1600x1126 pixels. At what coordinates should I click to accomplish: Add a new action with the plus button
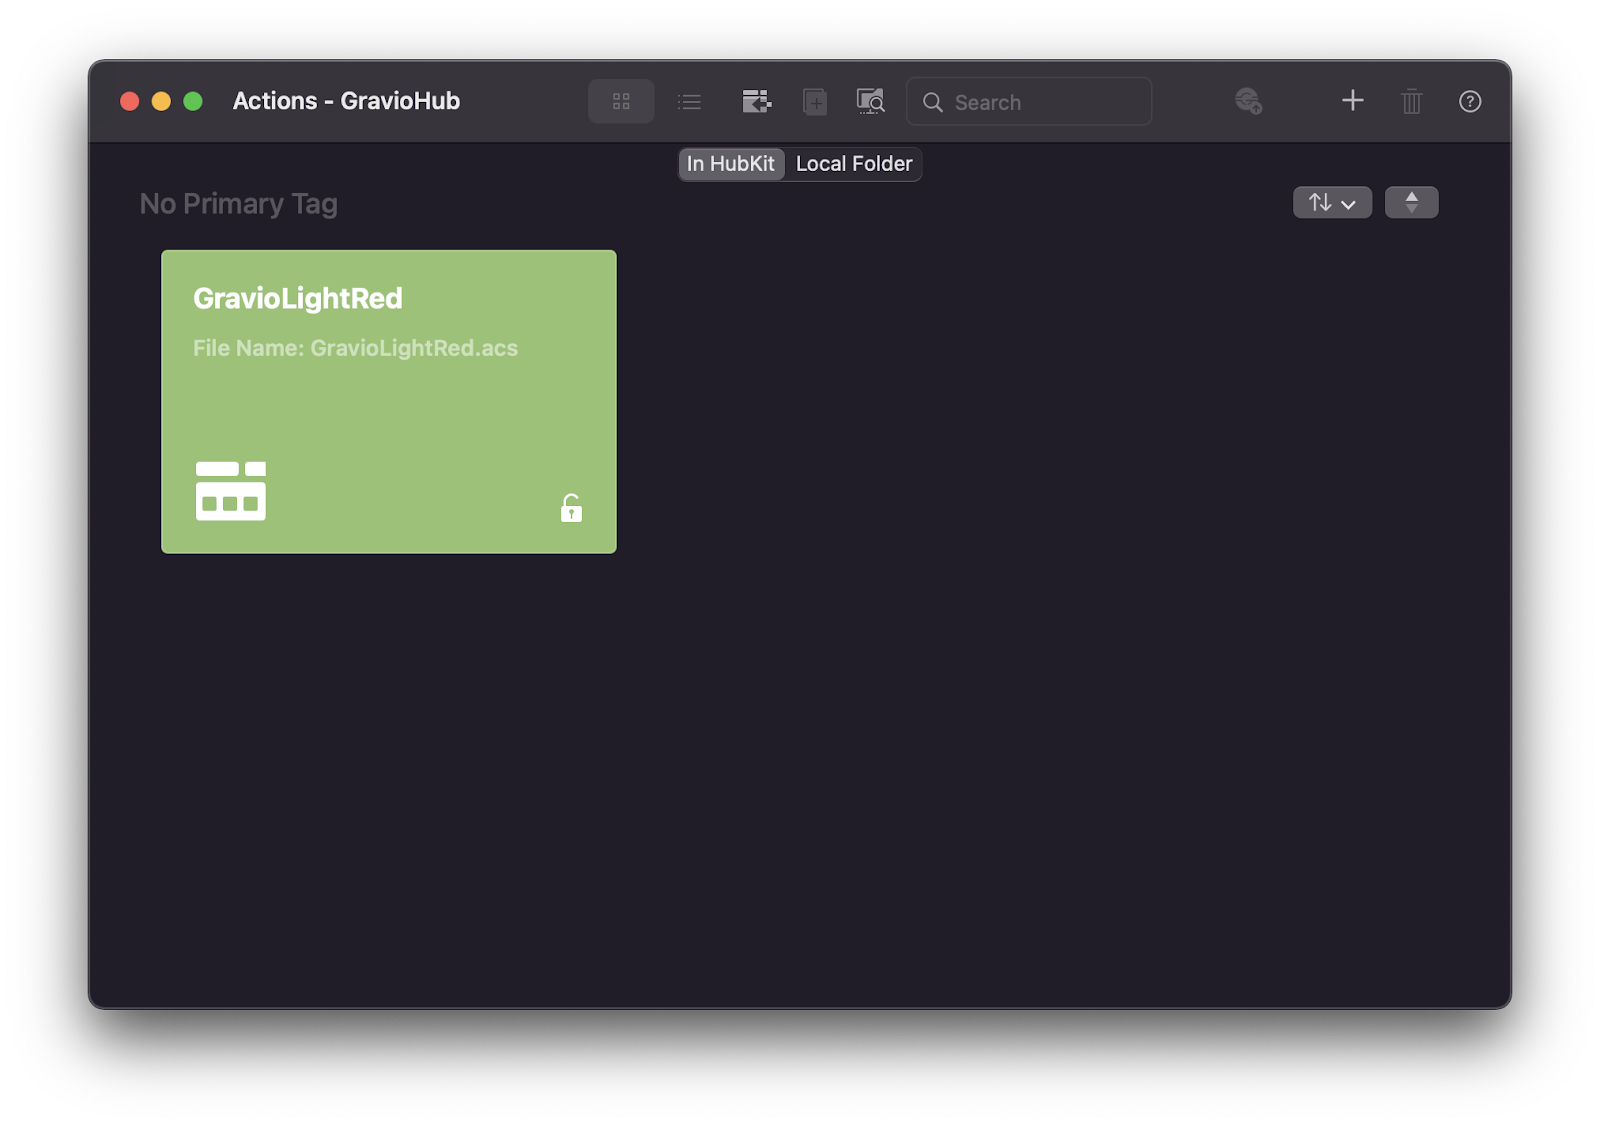coord(1352,101)
